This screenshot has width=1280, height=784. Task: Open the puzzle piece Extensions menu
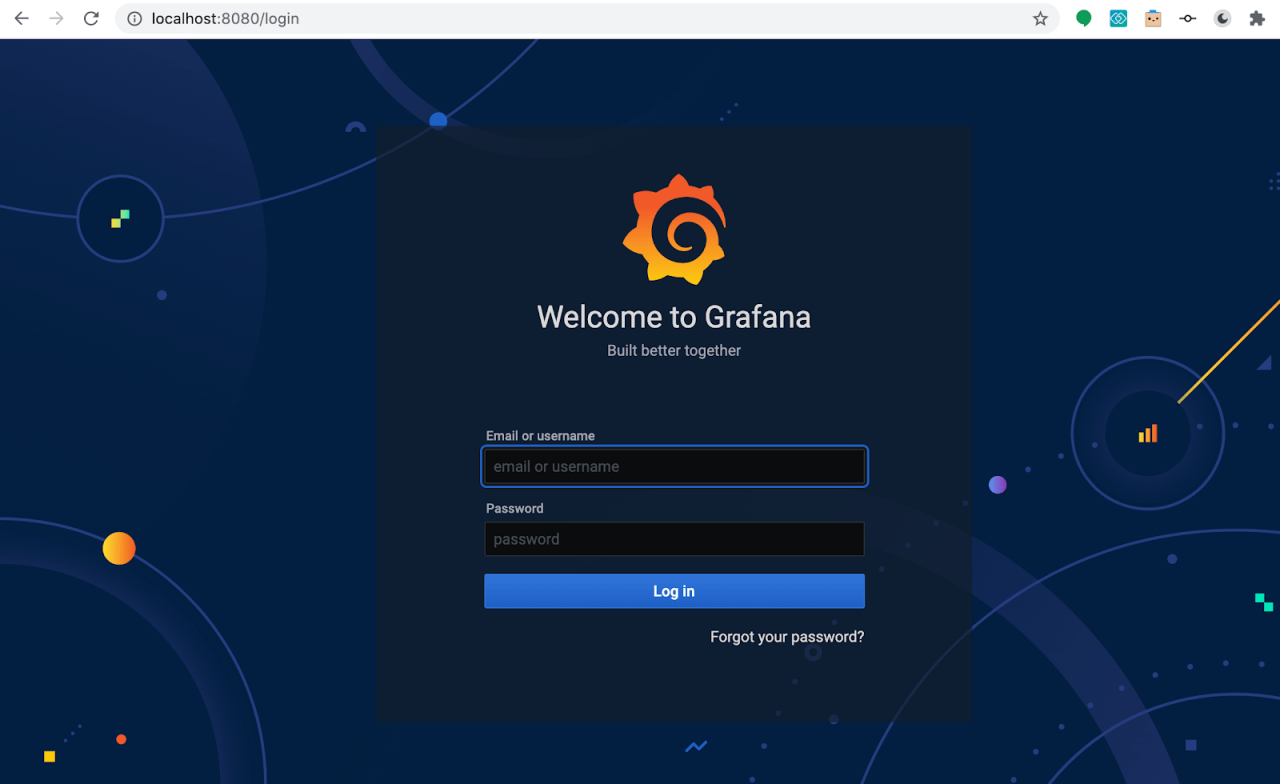point(1257,19)
